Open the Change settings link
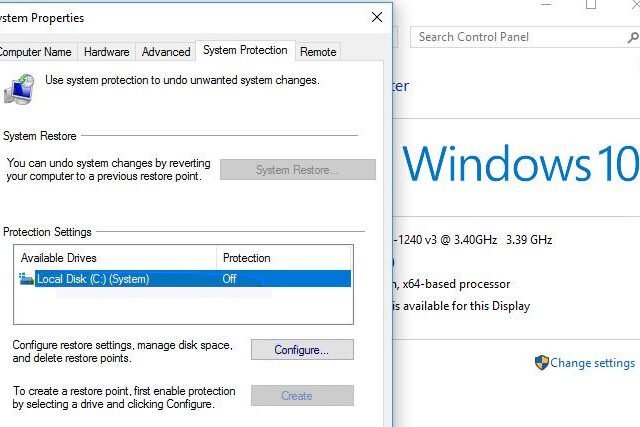Viewport: 640px width, 427px height. click(592, 363)
